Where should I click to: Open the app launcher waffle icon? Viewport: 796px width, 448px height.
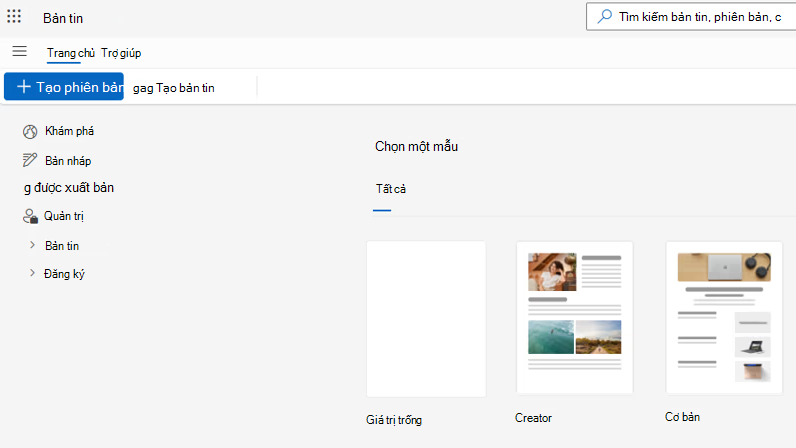(x=14, y=16)
